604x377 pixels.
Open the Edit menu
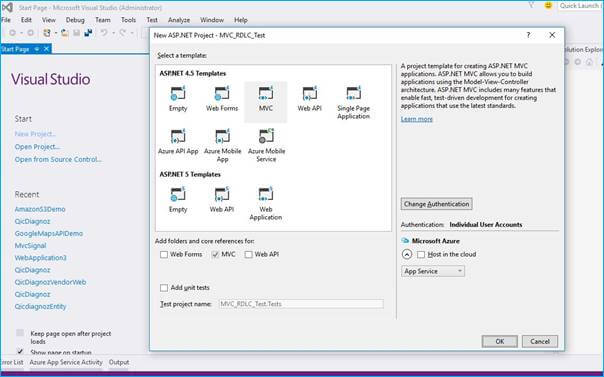(x=26, y=20)
